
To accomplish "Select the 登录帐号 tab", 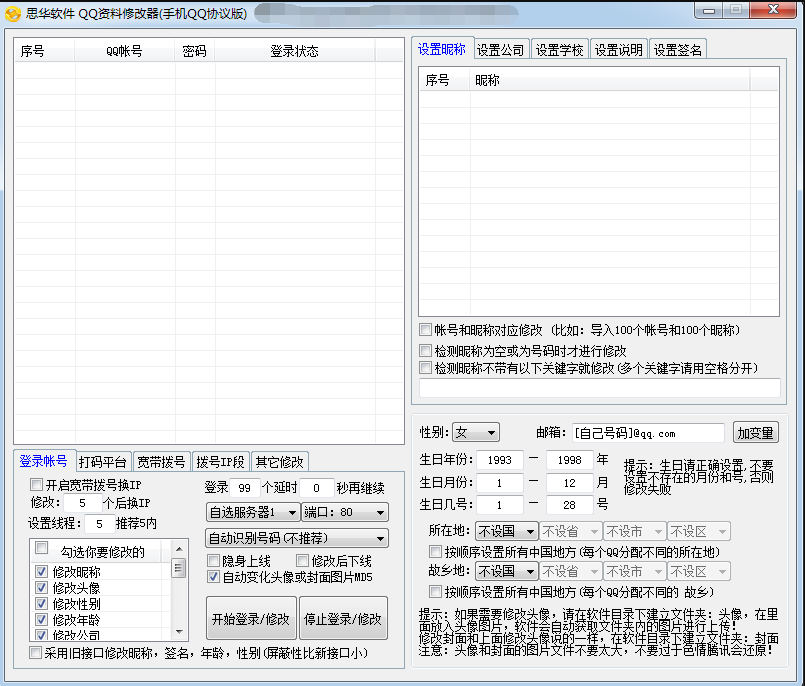I will pyautogui.click(x=44, y=461).
